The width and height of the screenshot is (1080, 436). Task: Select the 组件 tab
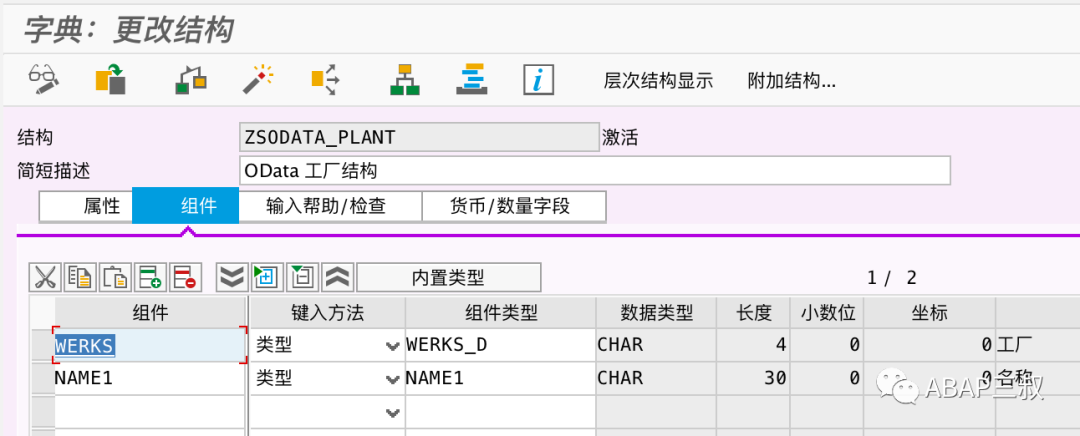point(186,205)
